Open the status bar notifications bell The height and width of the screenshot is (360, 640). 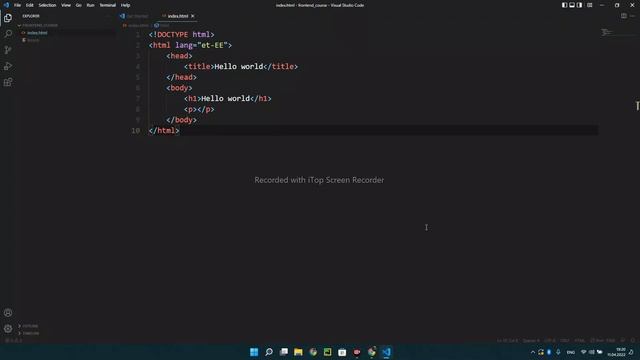click(633, 340)
